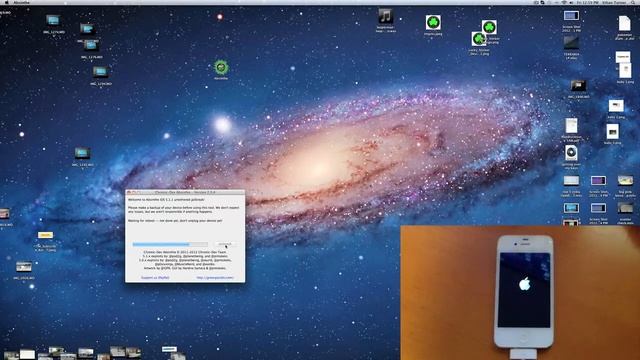Select the lone monitor icon at mid-left of the desktop
640x360 pixels.
click(82, 153)
